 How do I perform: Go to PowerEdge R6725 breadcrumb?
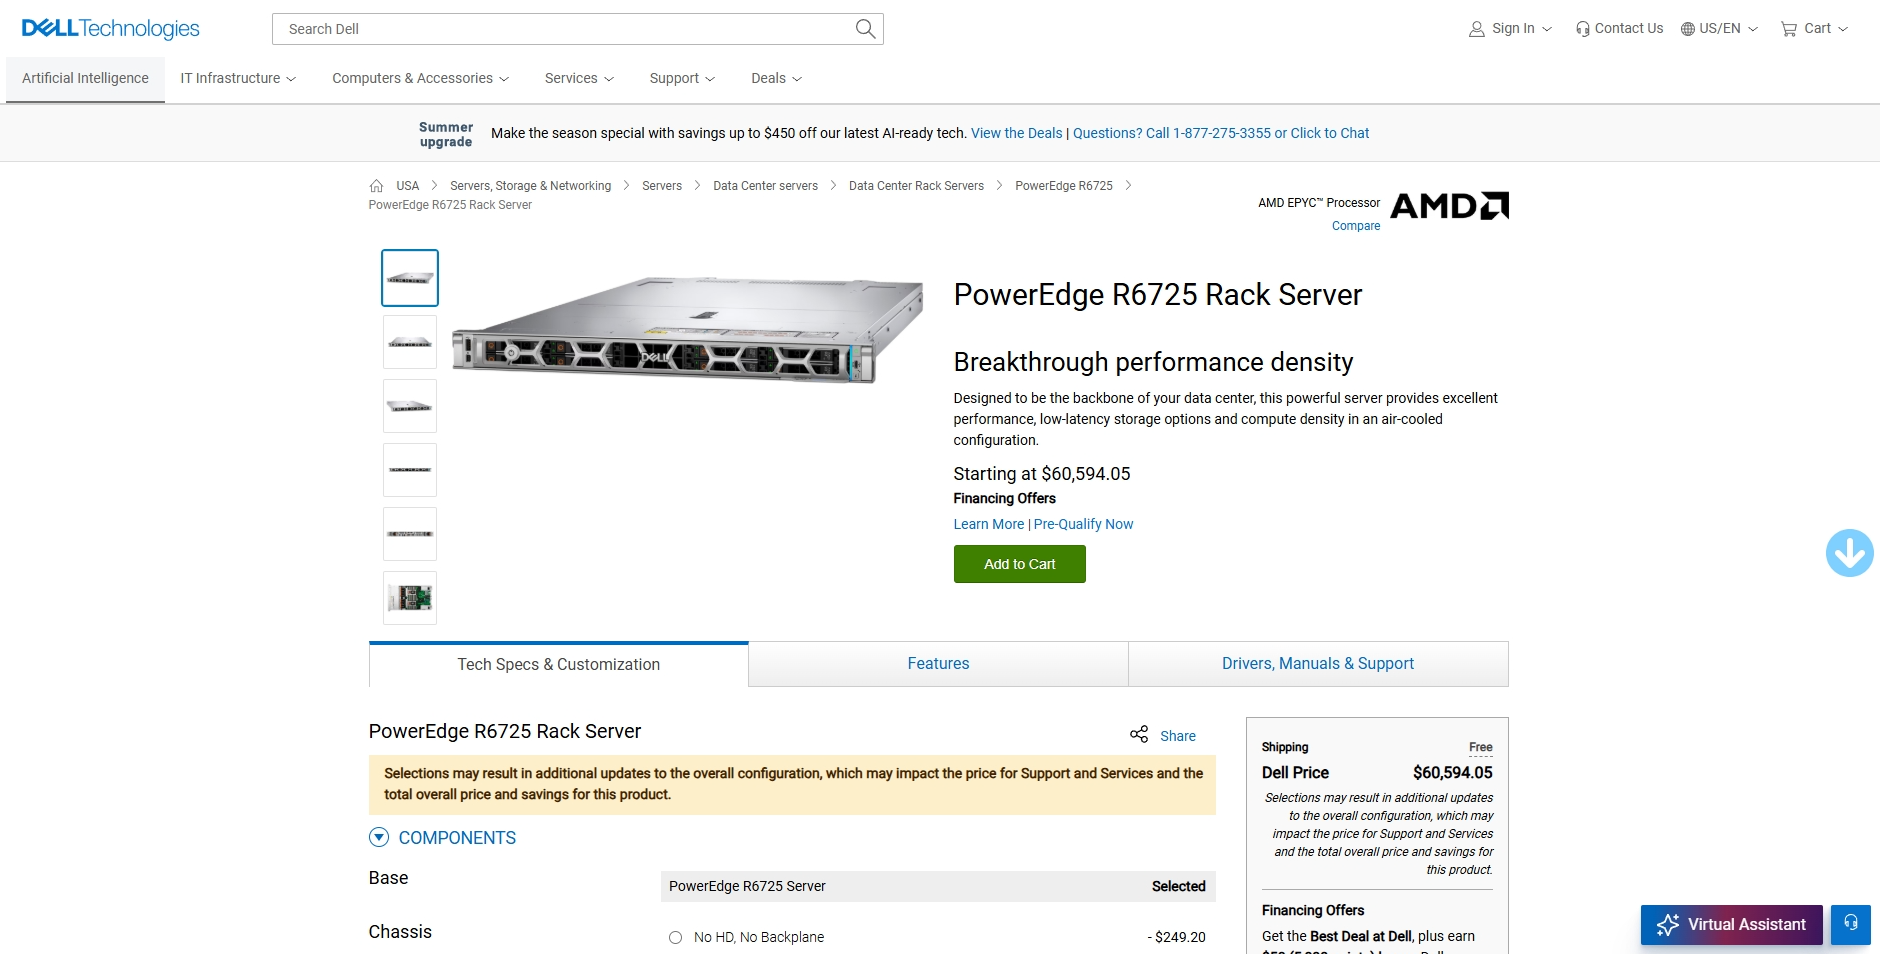tap(1064, 186)
